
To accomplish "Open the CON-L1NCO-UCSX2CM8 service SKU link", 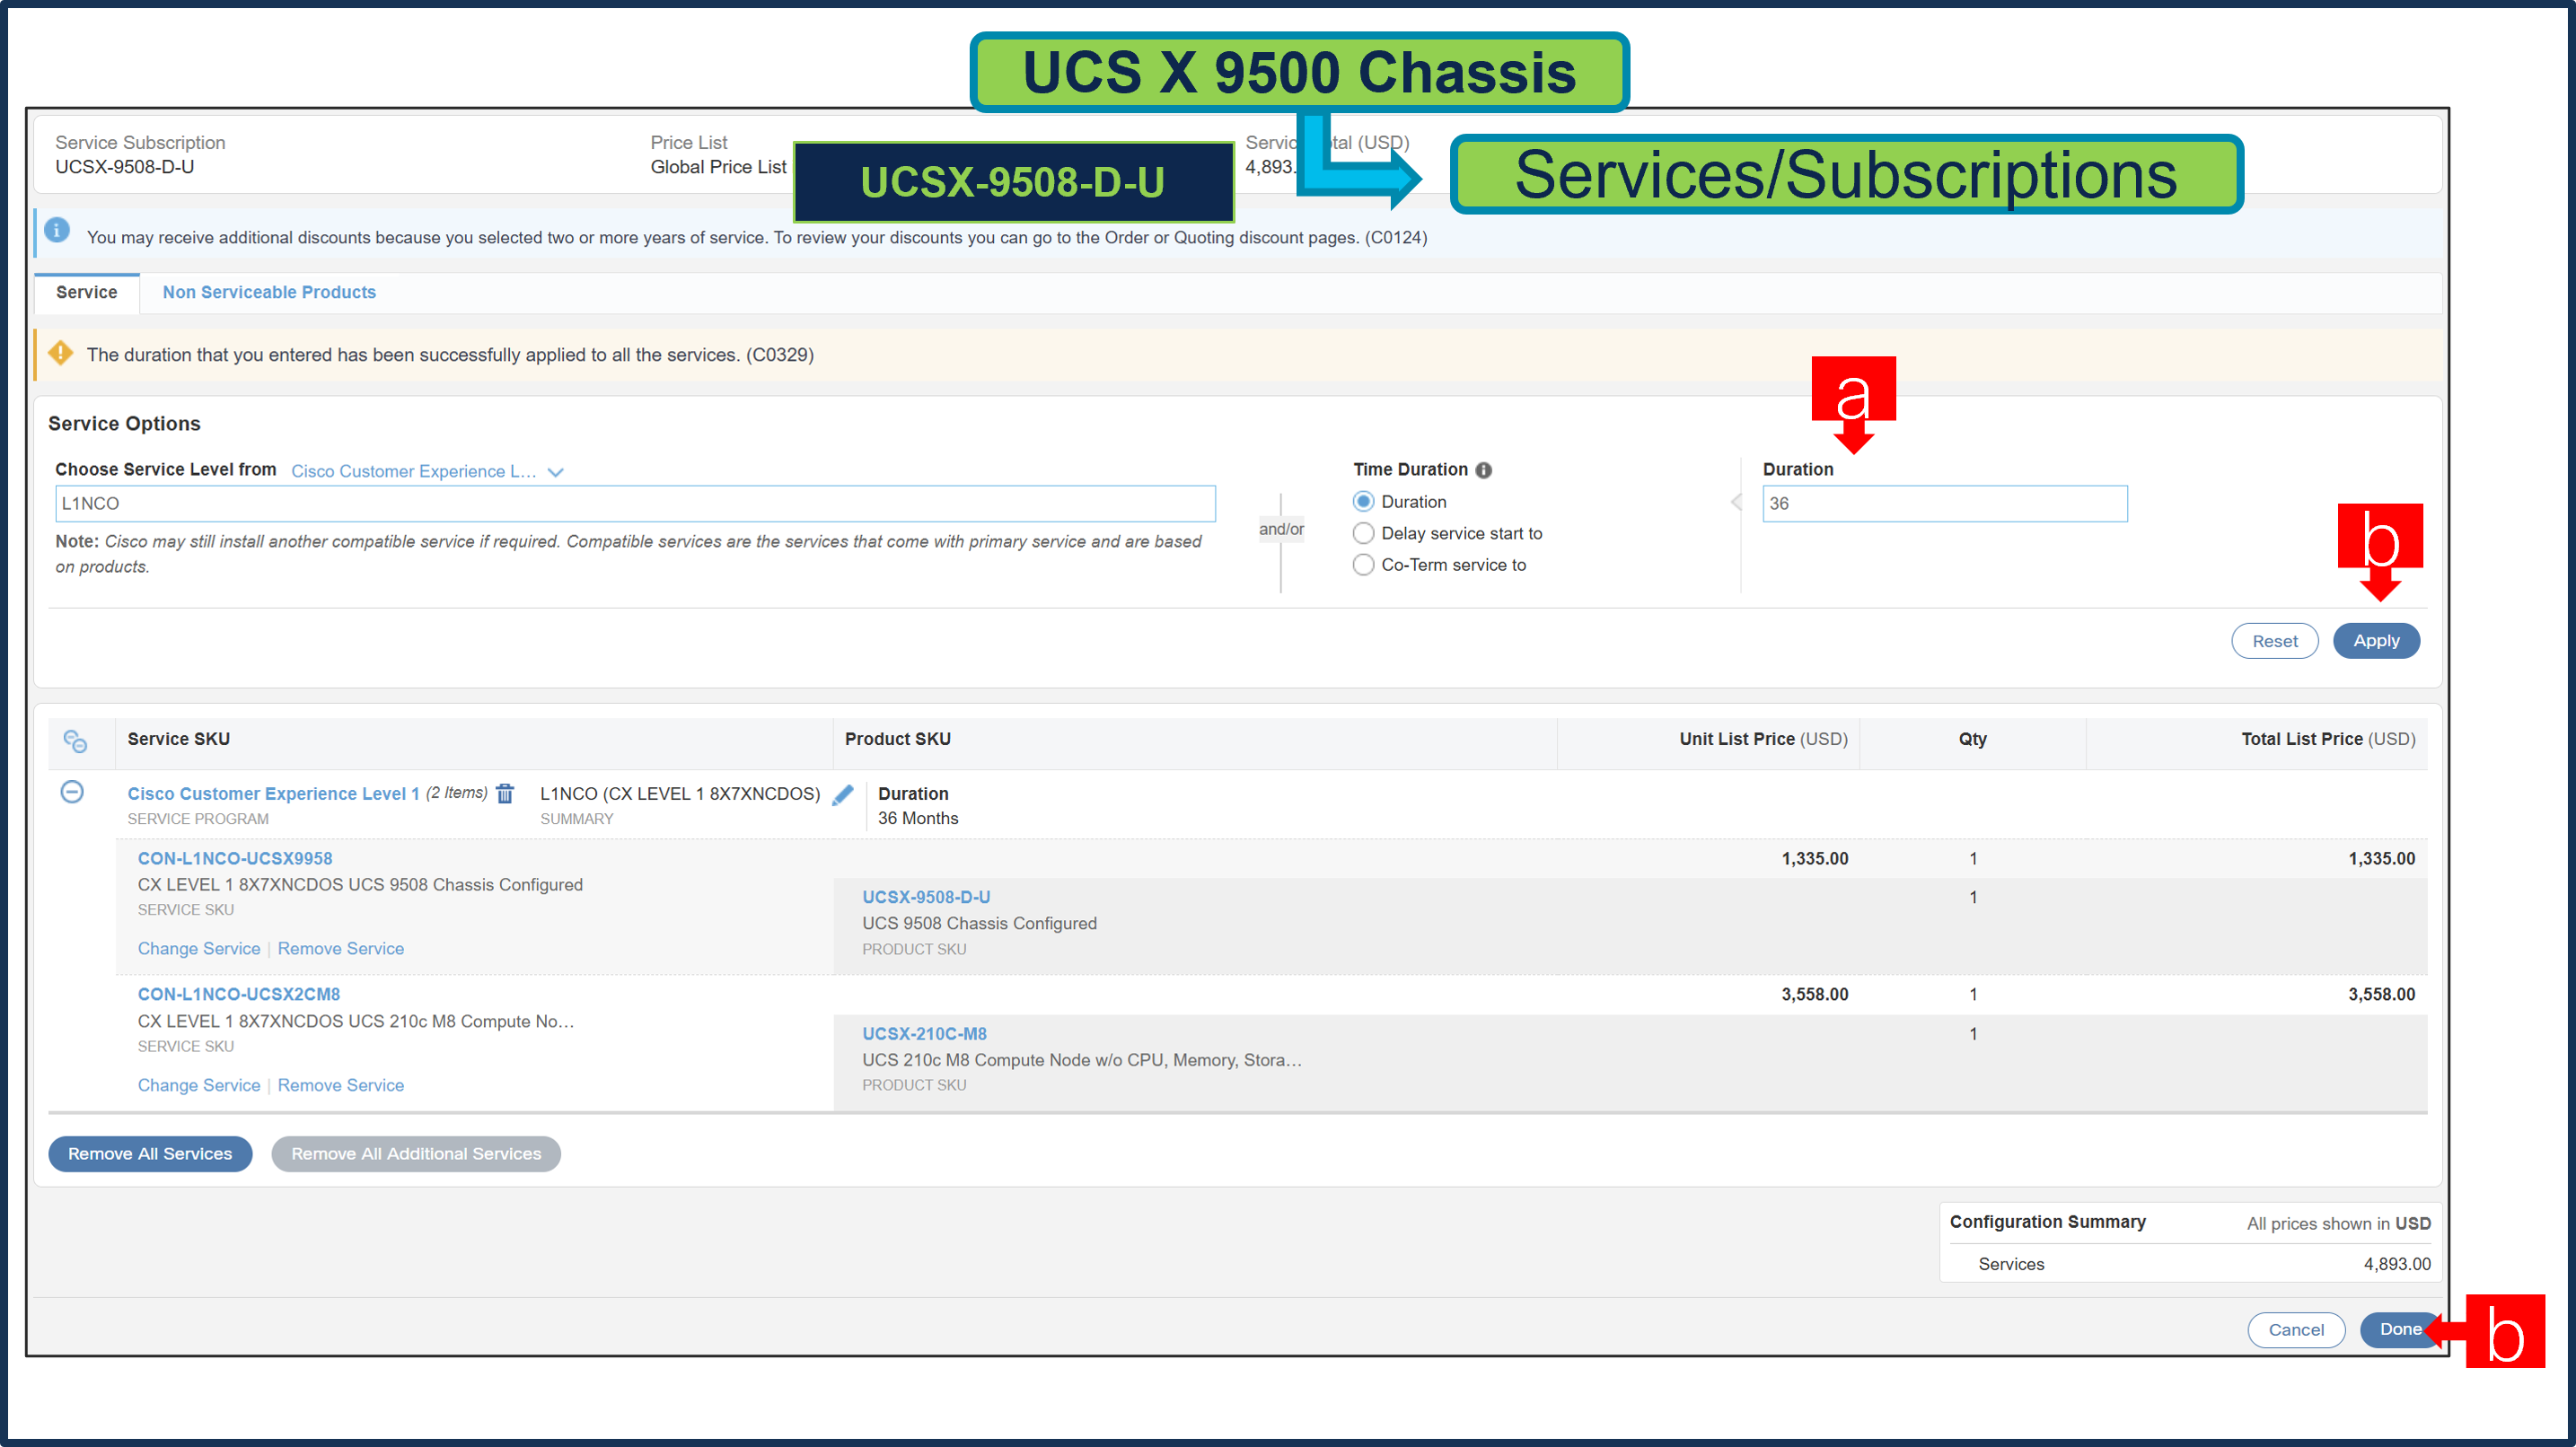I will pos(239,995).
